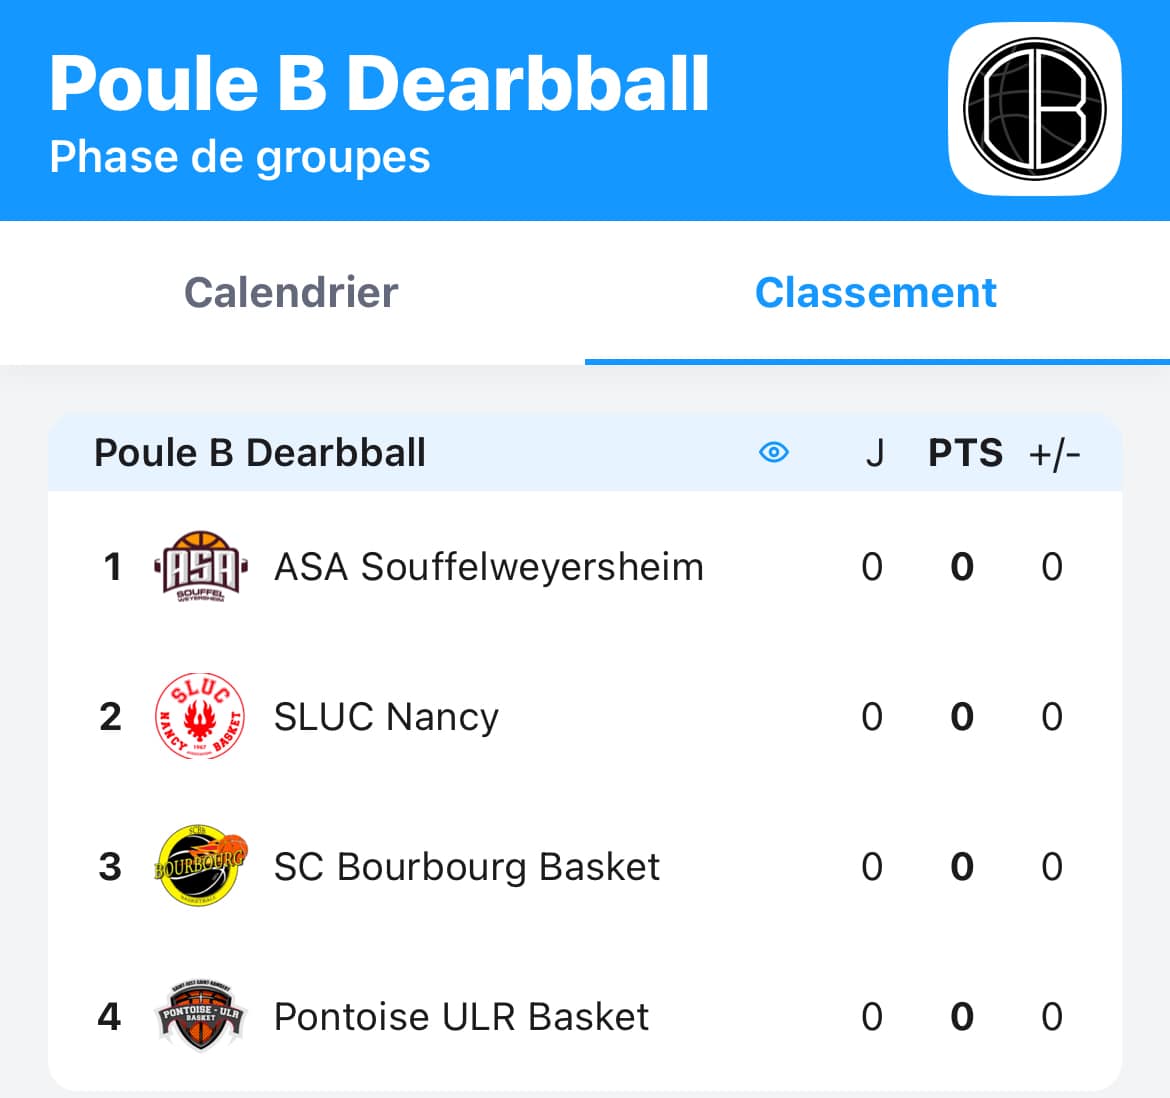Click the Pontoise ULR Basket logo
This screenshot has width=1170, height=1098.
pyautogui.click(x=200, y=1016)
